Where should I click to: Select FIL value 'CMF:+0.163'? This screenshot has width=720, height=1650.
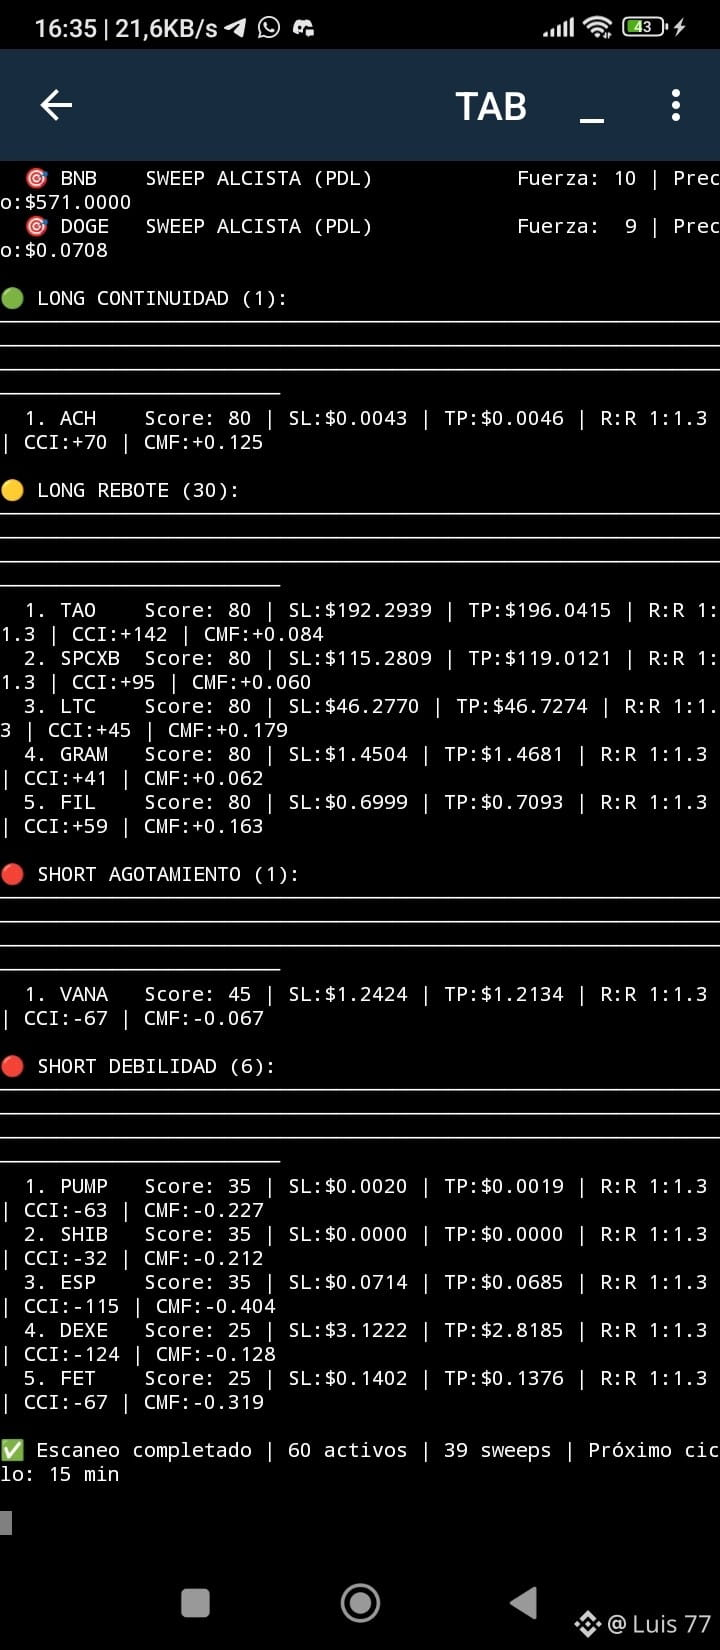tap(204, 826)
